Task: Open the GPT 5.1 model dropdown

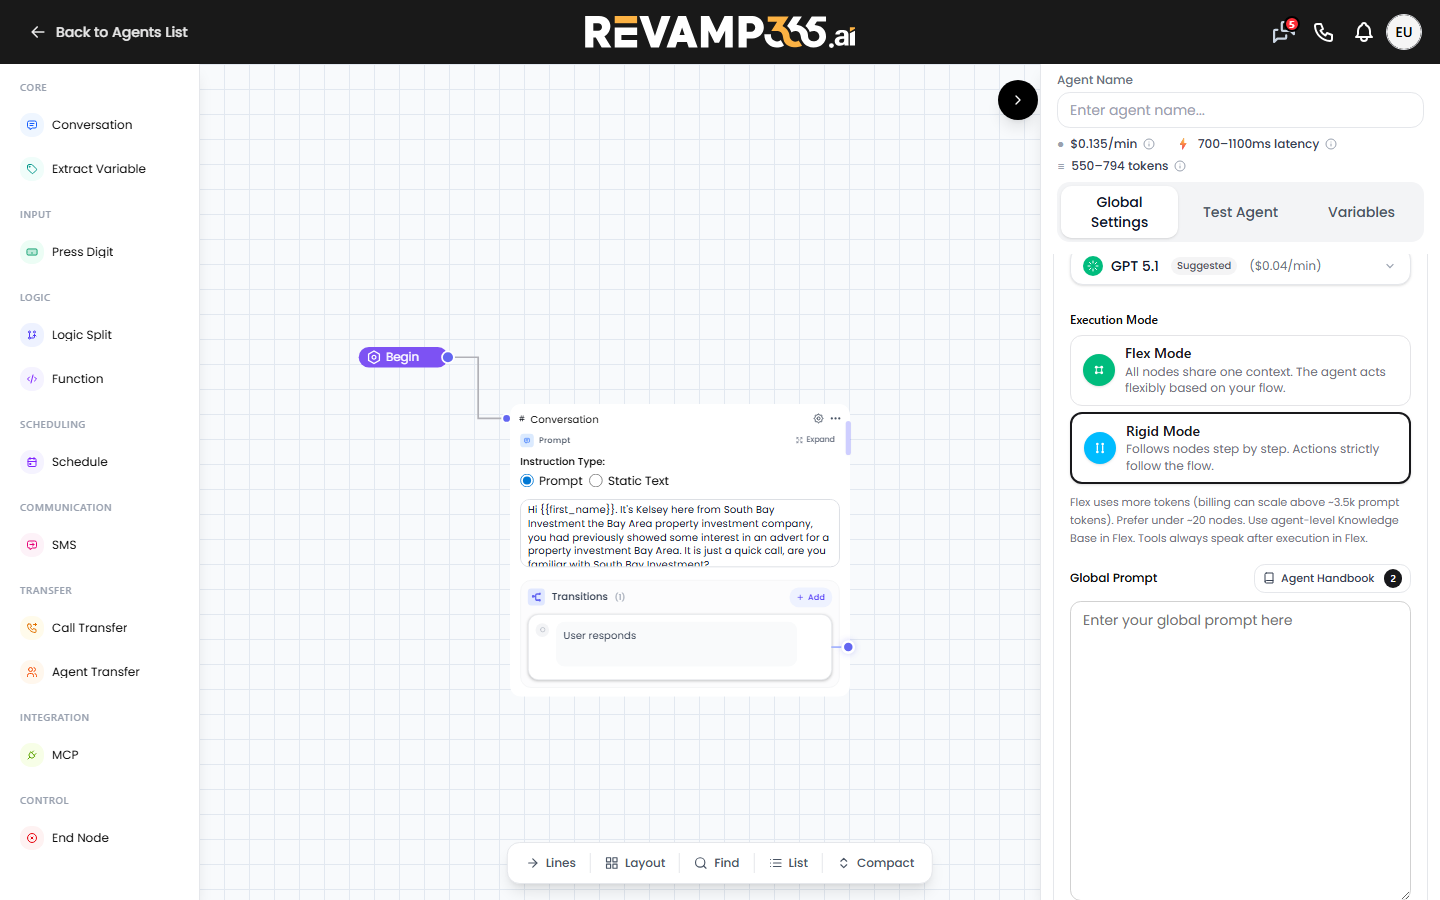Action: point(1240,266)
